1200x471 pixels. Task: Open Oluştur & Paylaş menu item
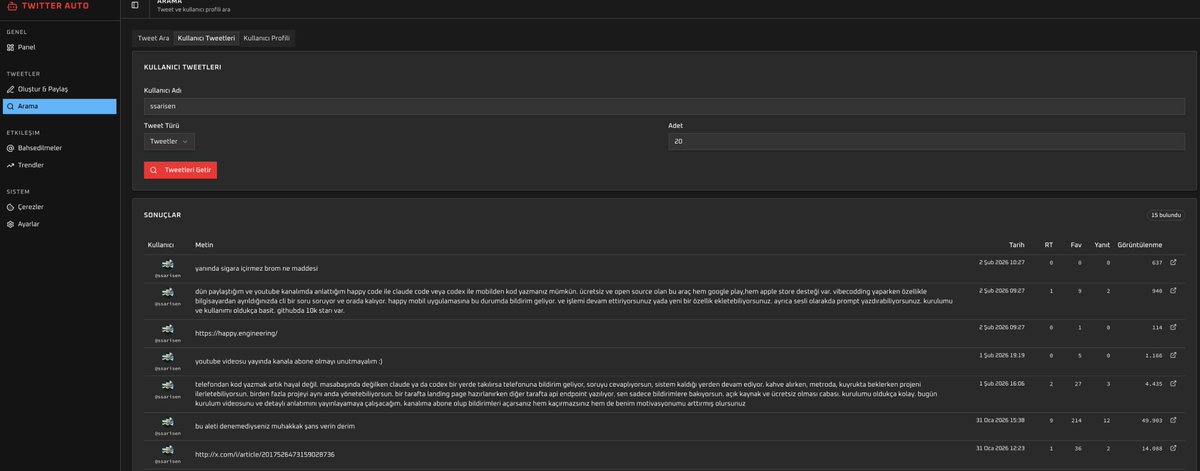(59, 89)
